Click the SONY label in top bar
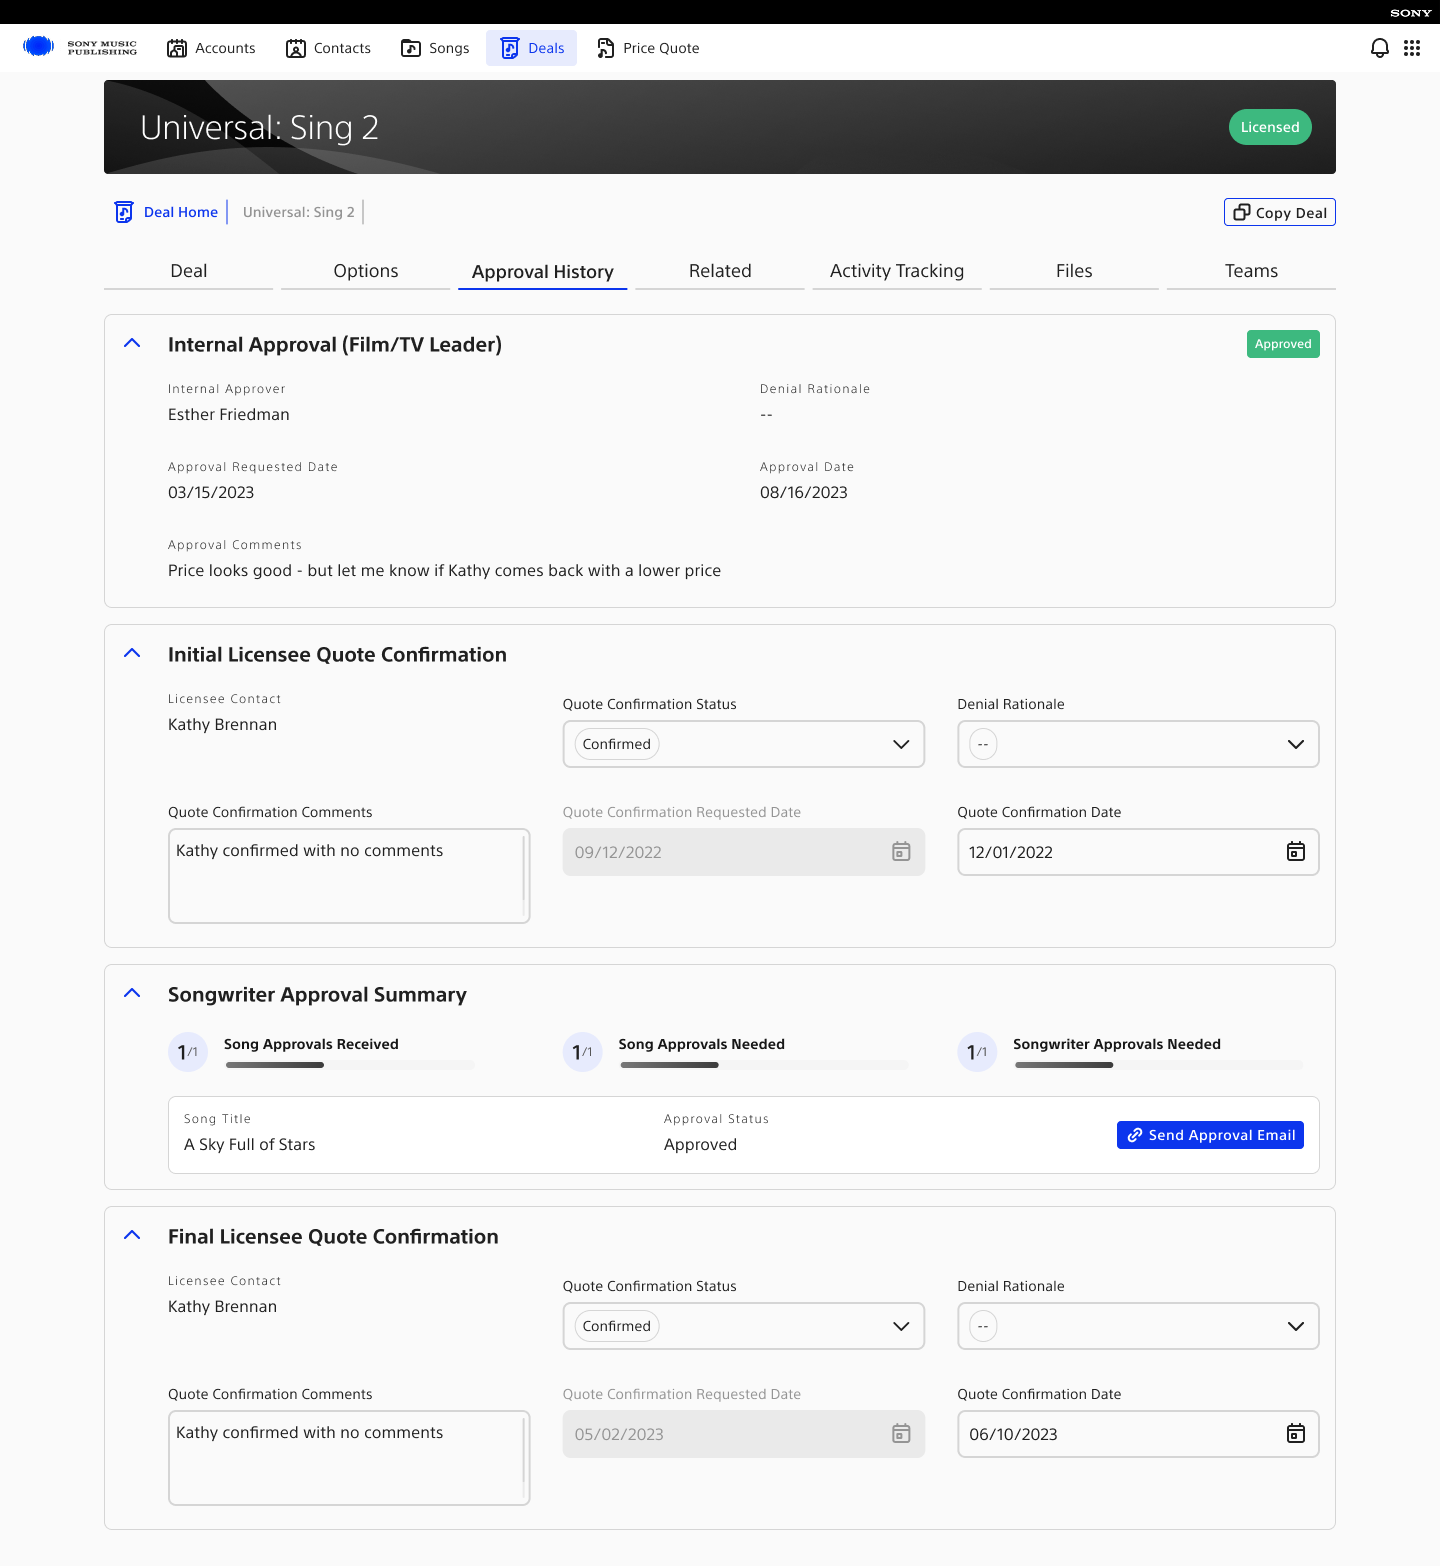The width and height of the screenshot is (1440, 1566). (x=1411, y=13)
